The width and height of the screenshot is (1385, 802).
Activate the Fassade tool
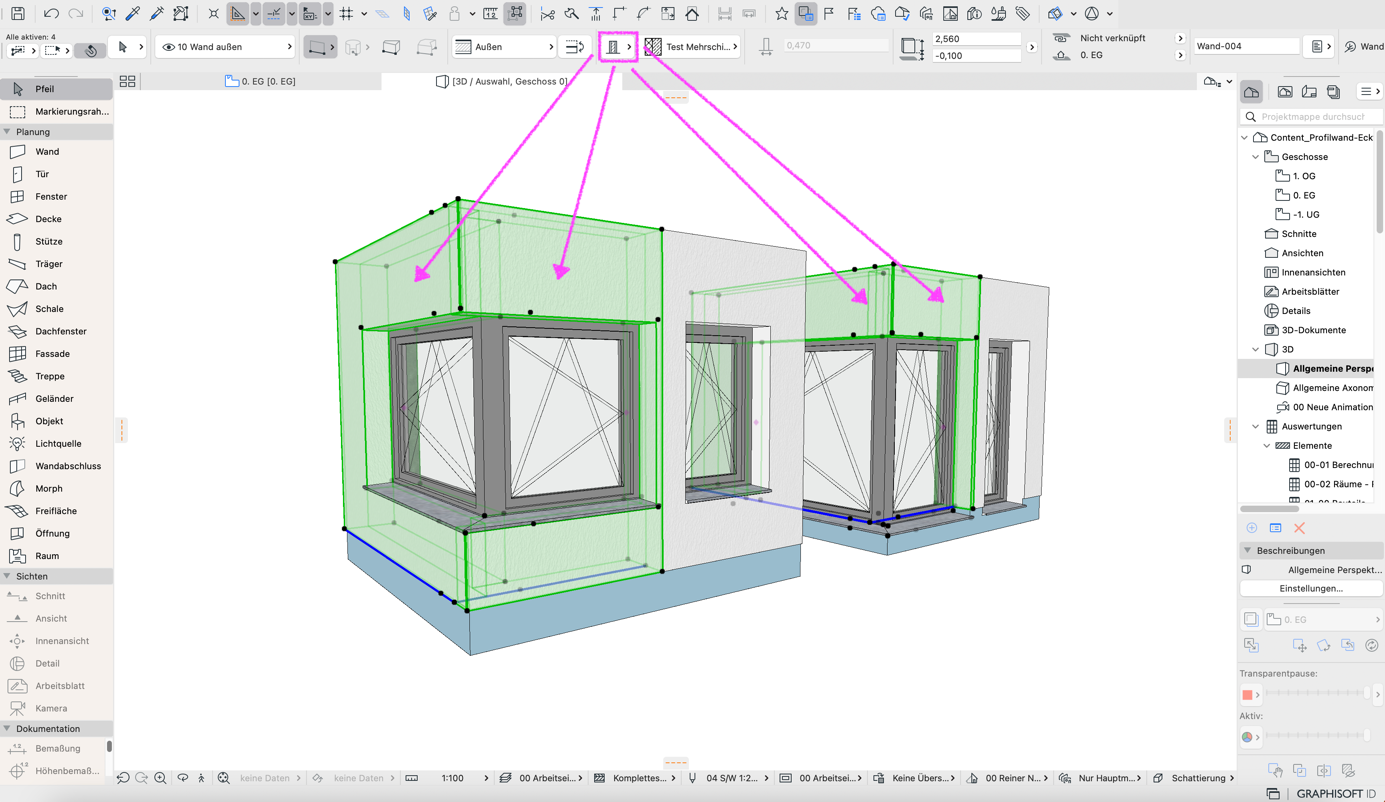pyautogui.click(x=56, y=354)
